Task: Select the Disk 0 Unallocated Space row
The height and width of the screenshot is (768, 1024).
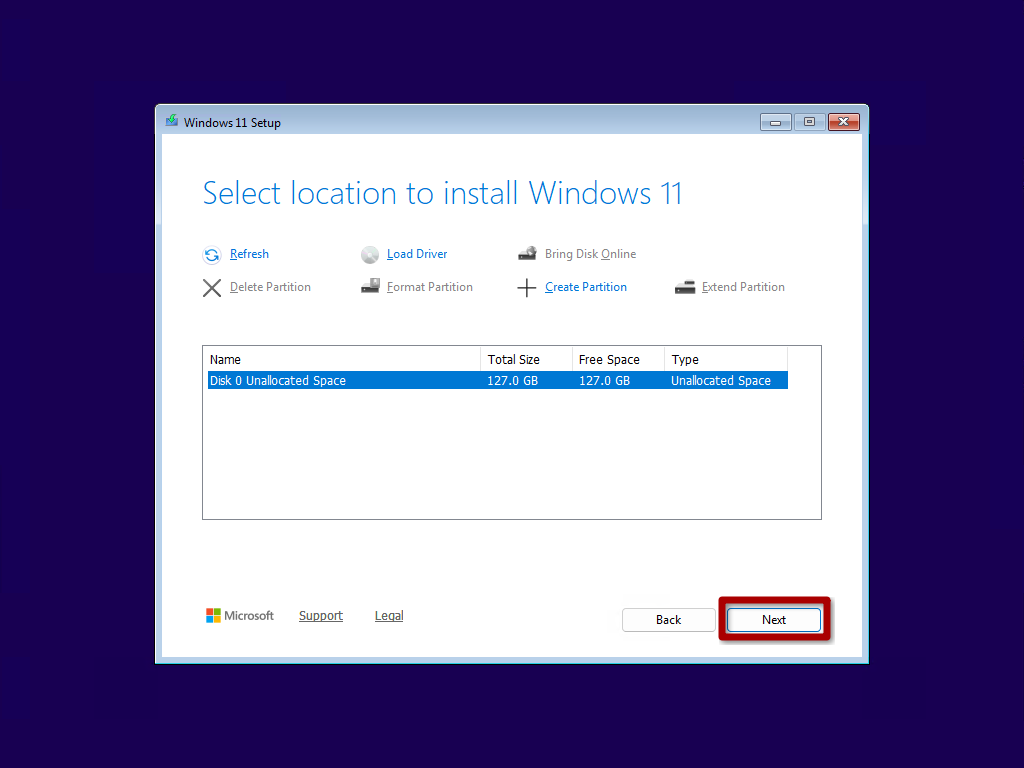Action: pos(498,380)
